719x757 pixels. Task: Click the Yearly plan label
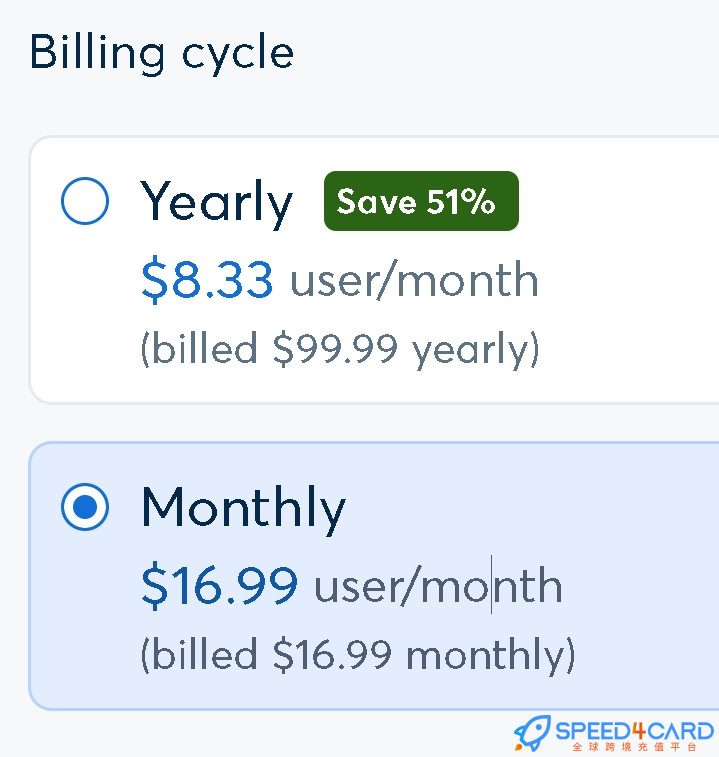[216, 203]
